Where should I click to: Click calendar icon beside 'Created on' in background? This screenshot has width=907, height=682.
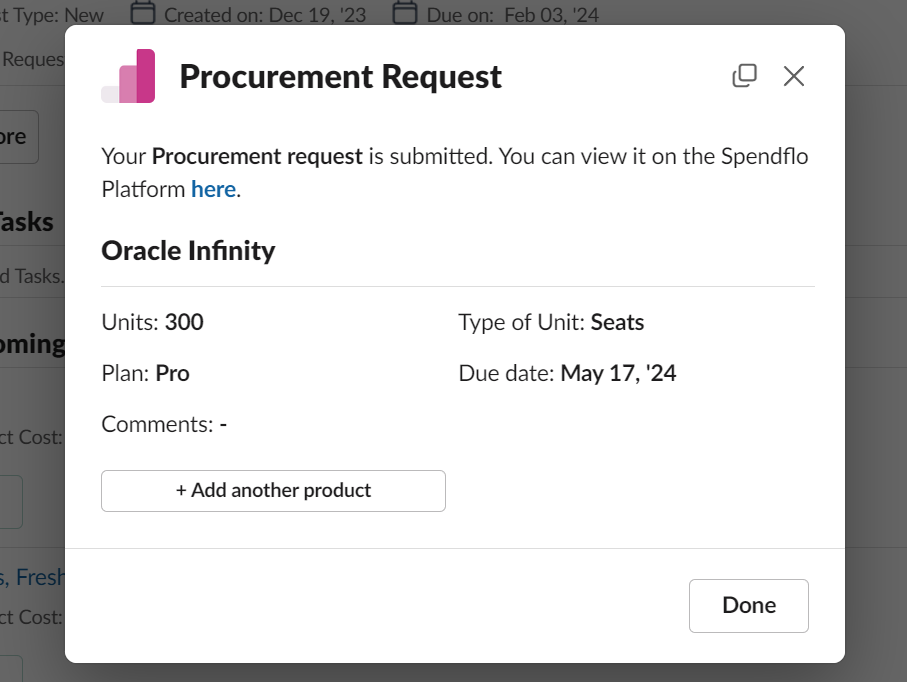[x=143, y=12]
